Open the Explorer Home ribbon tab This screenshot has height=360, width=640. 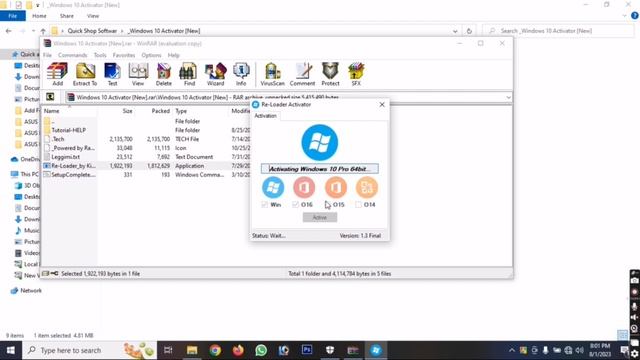tap(39, 16)
